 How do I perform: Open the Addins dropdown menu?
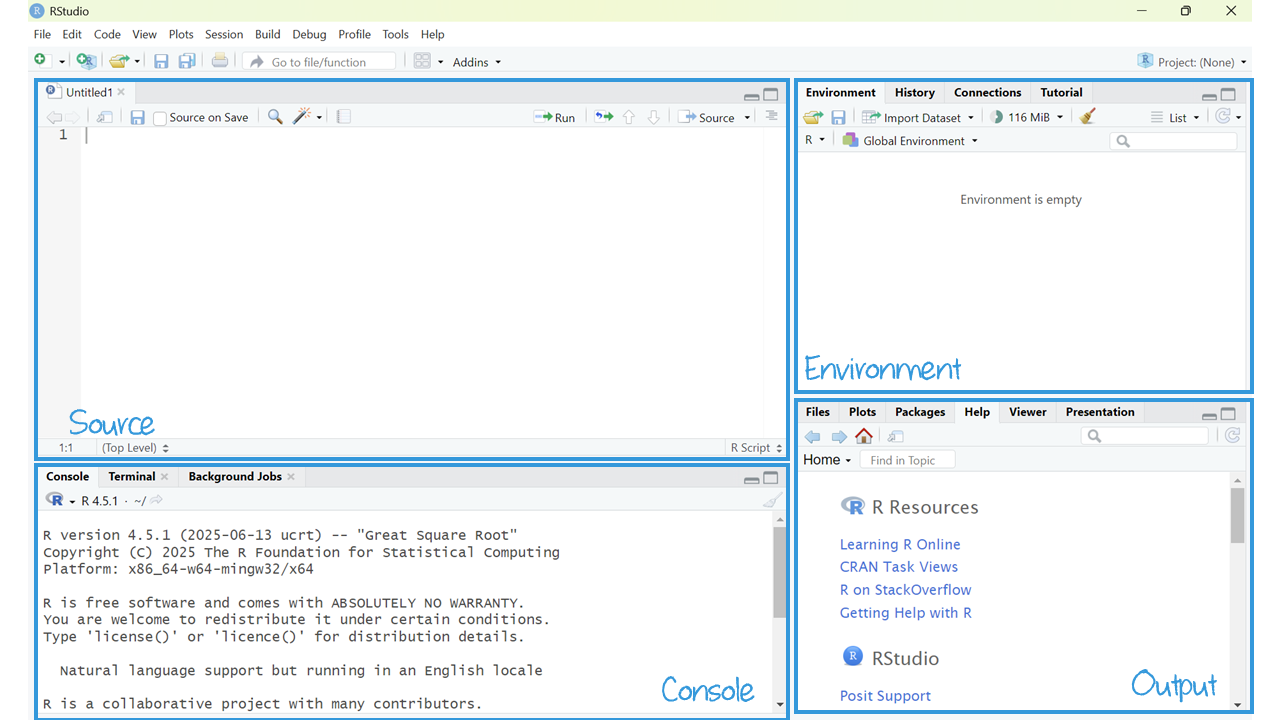[476, 62]
